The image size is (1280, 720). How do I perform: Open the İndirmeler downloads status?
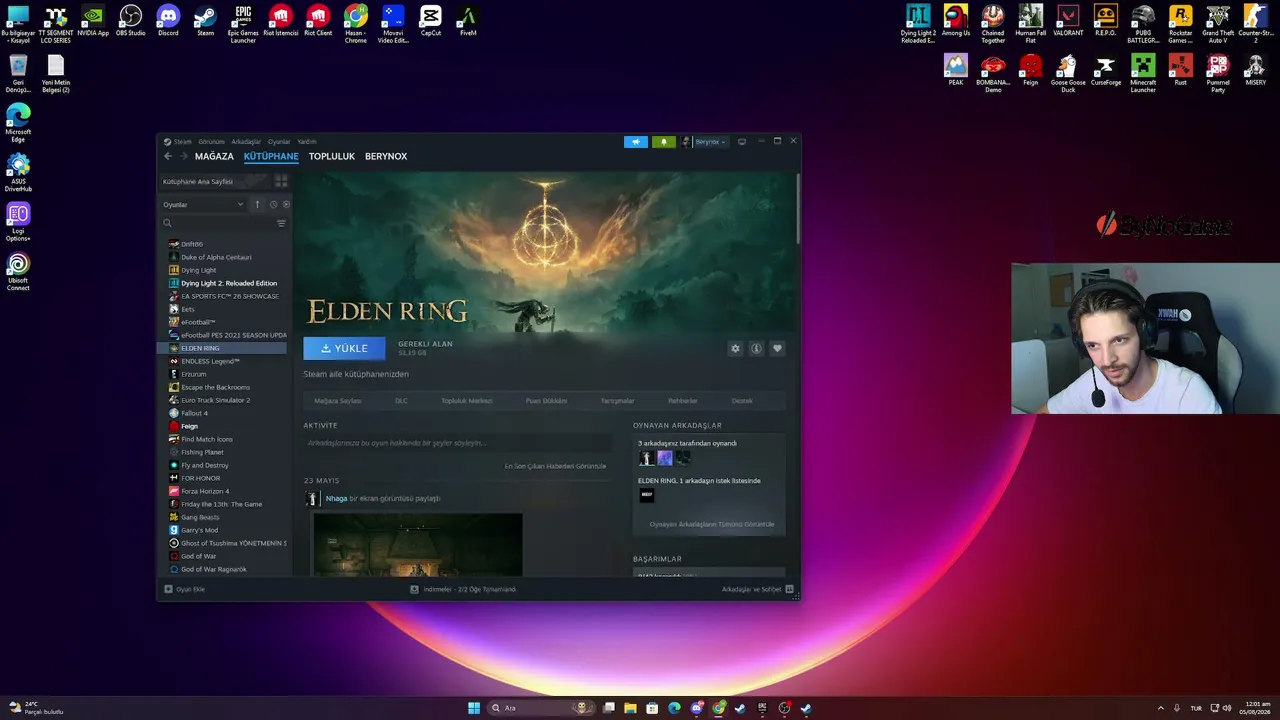coord(463,589)
